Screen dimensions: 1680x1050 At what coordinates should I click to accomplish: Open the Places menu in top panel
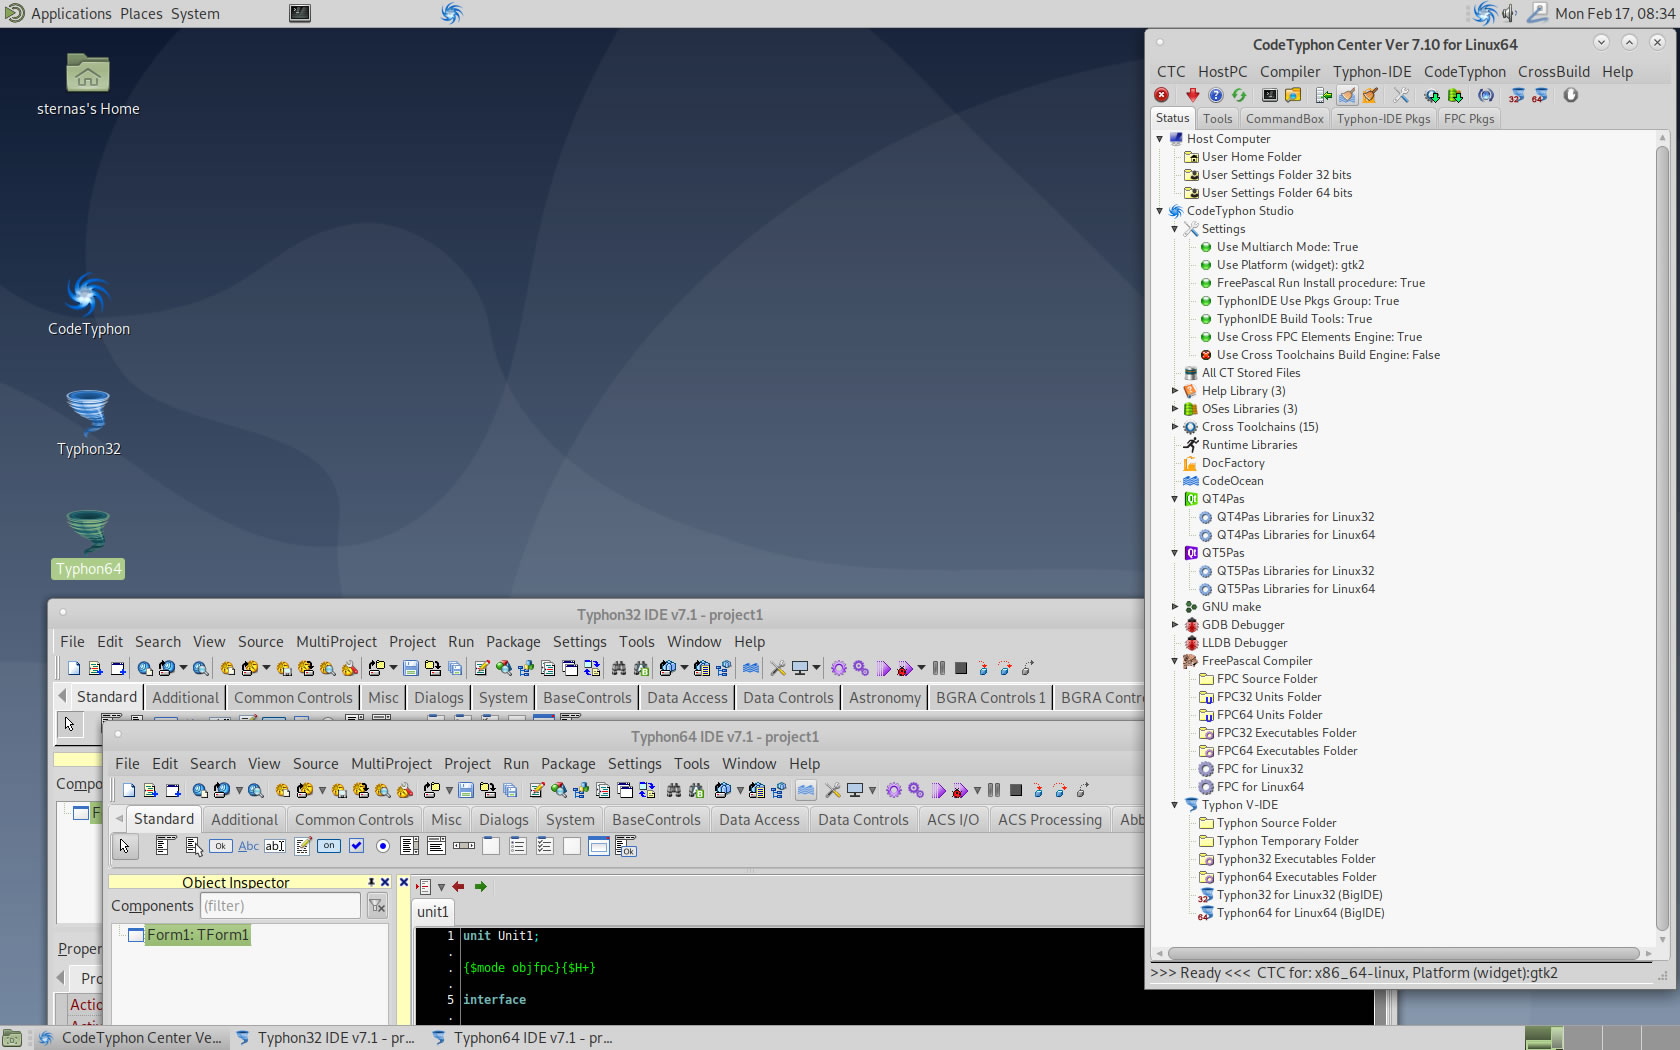point(141,14)
